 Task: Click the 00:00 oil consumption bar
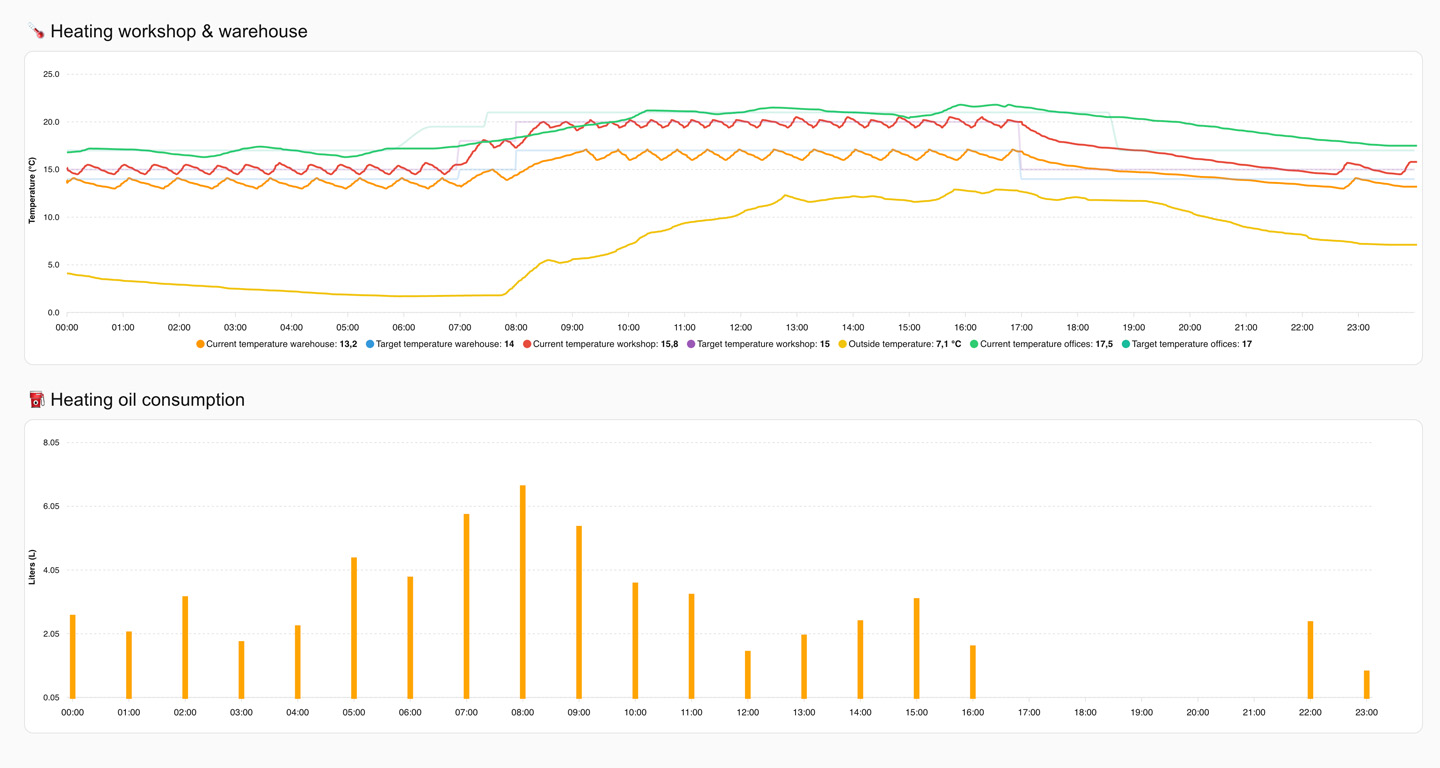73,656
